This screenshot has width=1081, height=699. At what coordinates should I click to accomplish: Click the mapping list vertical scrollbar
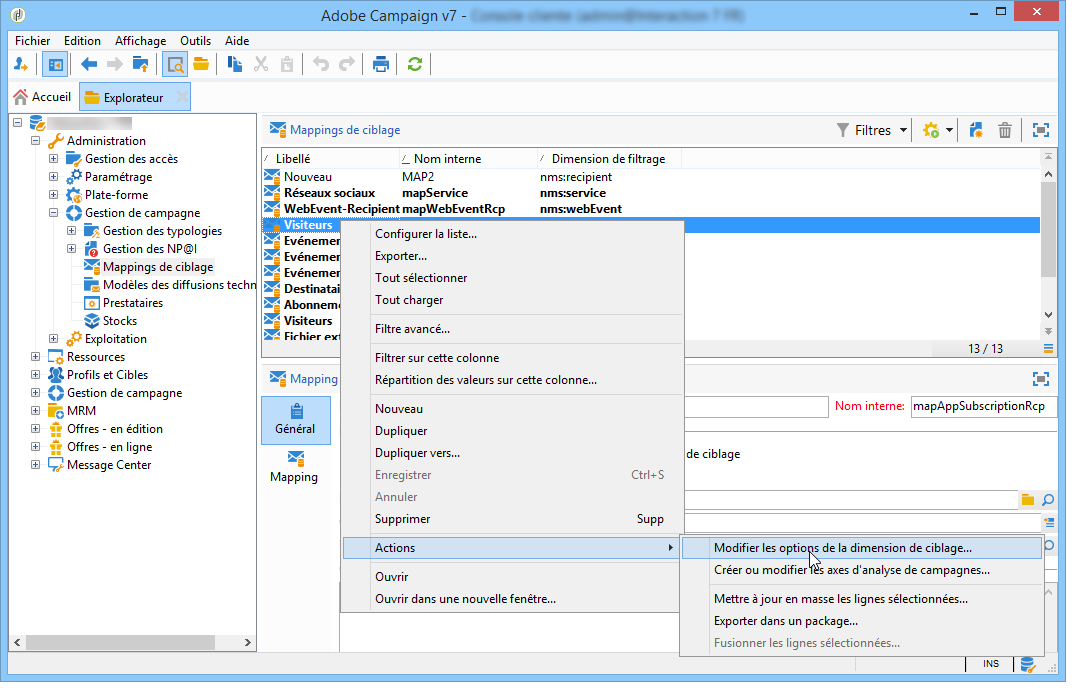tap(1048, 230)
